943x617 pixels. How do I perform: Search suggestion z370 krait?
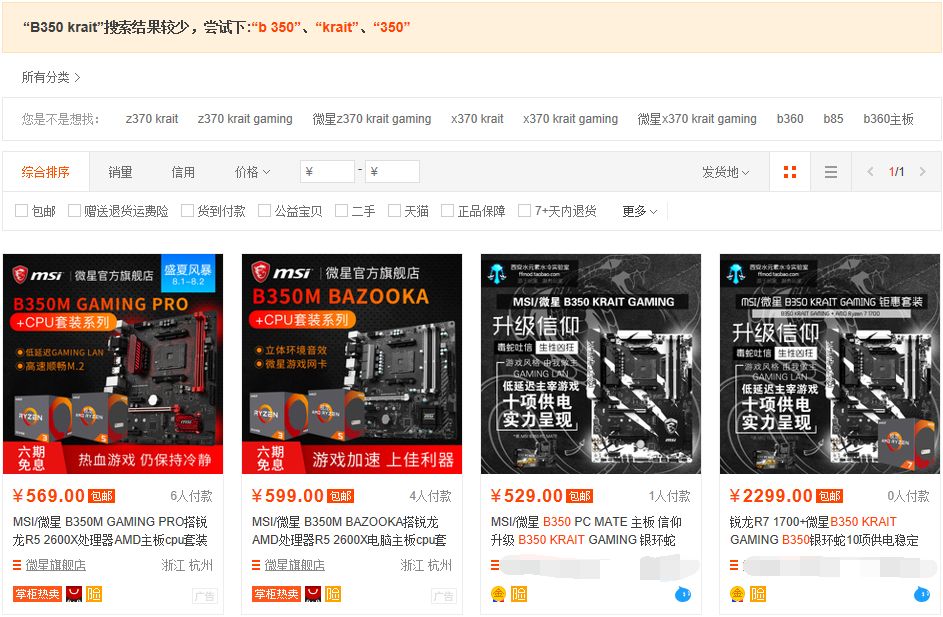(152, 119)
